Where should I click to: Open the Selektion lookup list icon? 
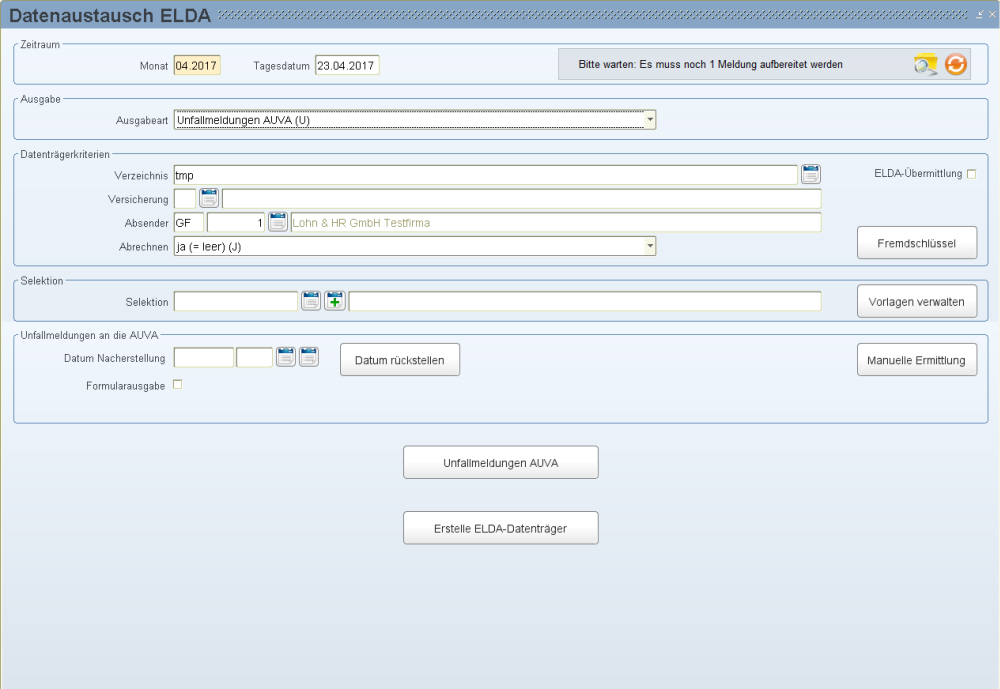(311, 301)
